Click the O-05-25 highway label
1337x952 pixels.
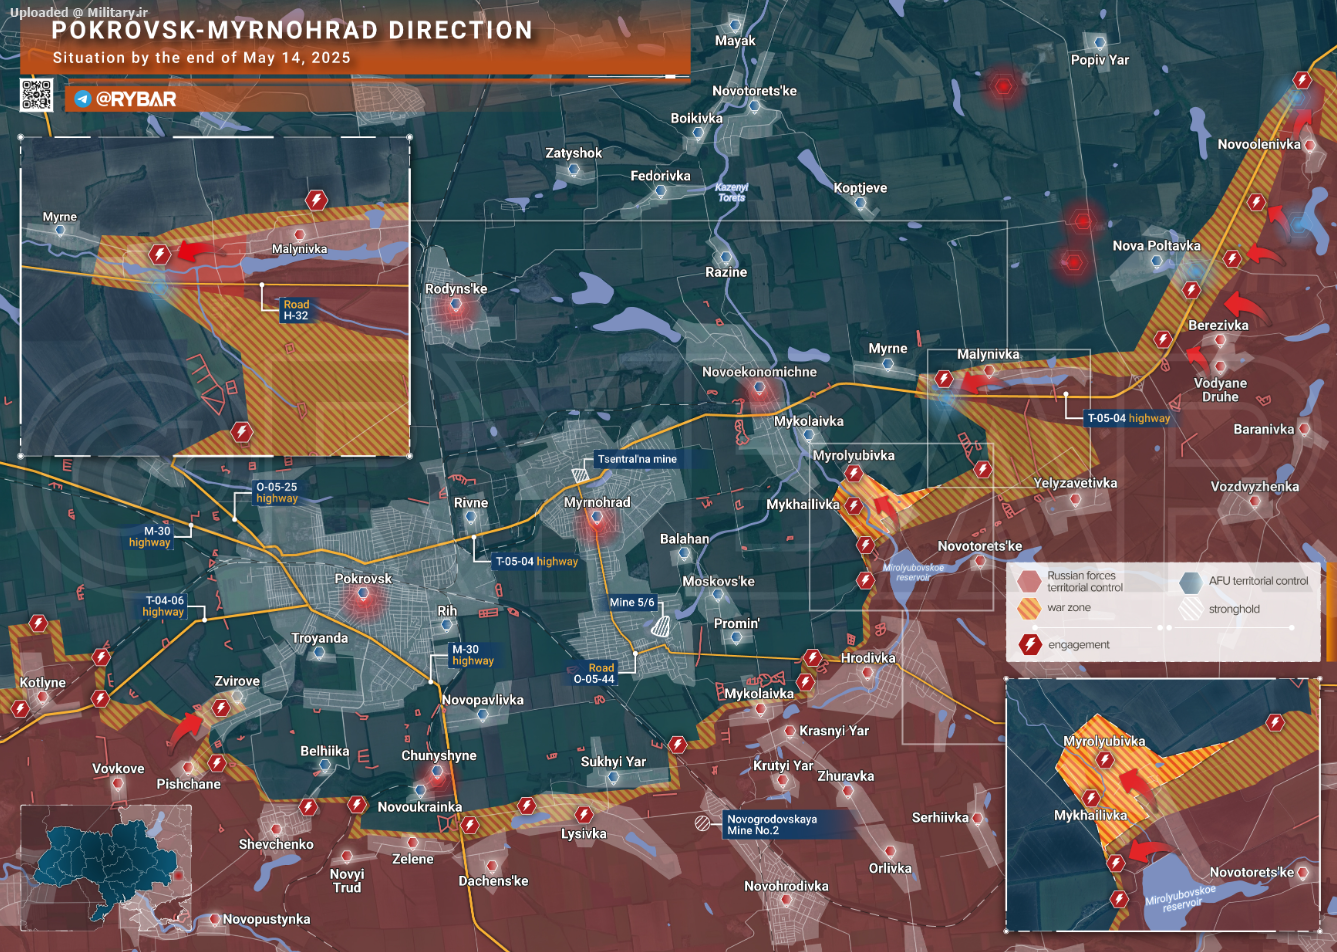[x=277, y=493]
